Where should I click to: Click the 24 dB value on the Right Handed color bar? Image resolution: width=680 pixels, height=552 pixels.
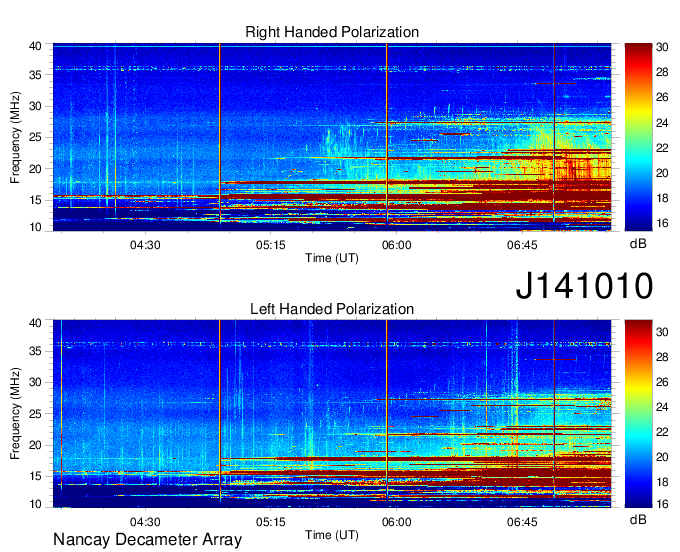pos(662,123)
